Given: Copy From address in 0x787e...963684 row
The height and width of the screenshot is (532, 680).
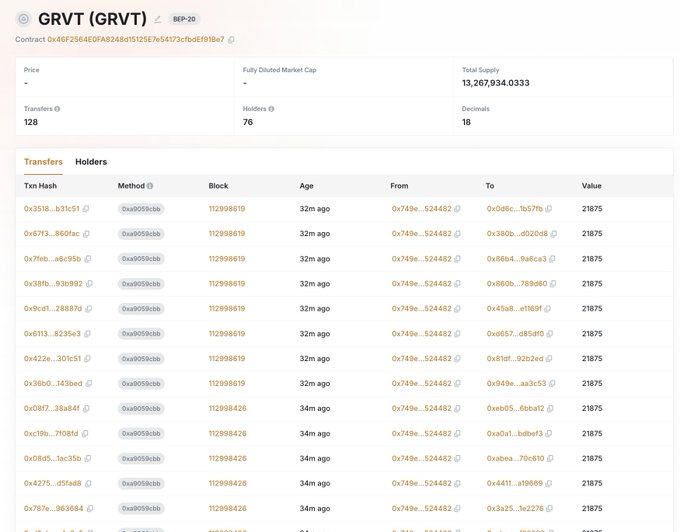Looking at the screenshot, I should (x=457, y=509).
